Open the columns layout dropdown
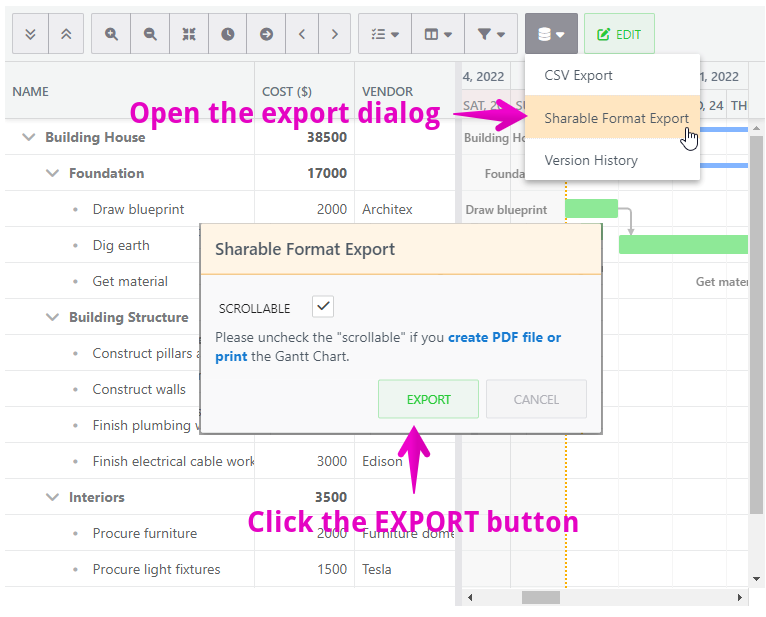Viewport: 766px width, 617px height. (437, 34)
